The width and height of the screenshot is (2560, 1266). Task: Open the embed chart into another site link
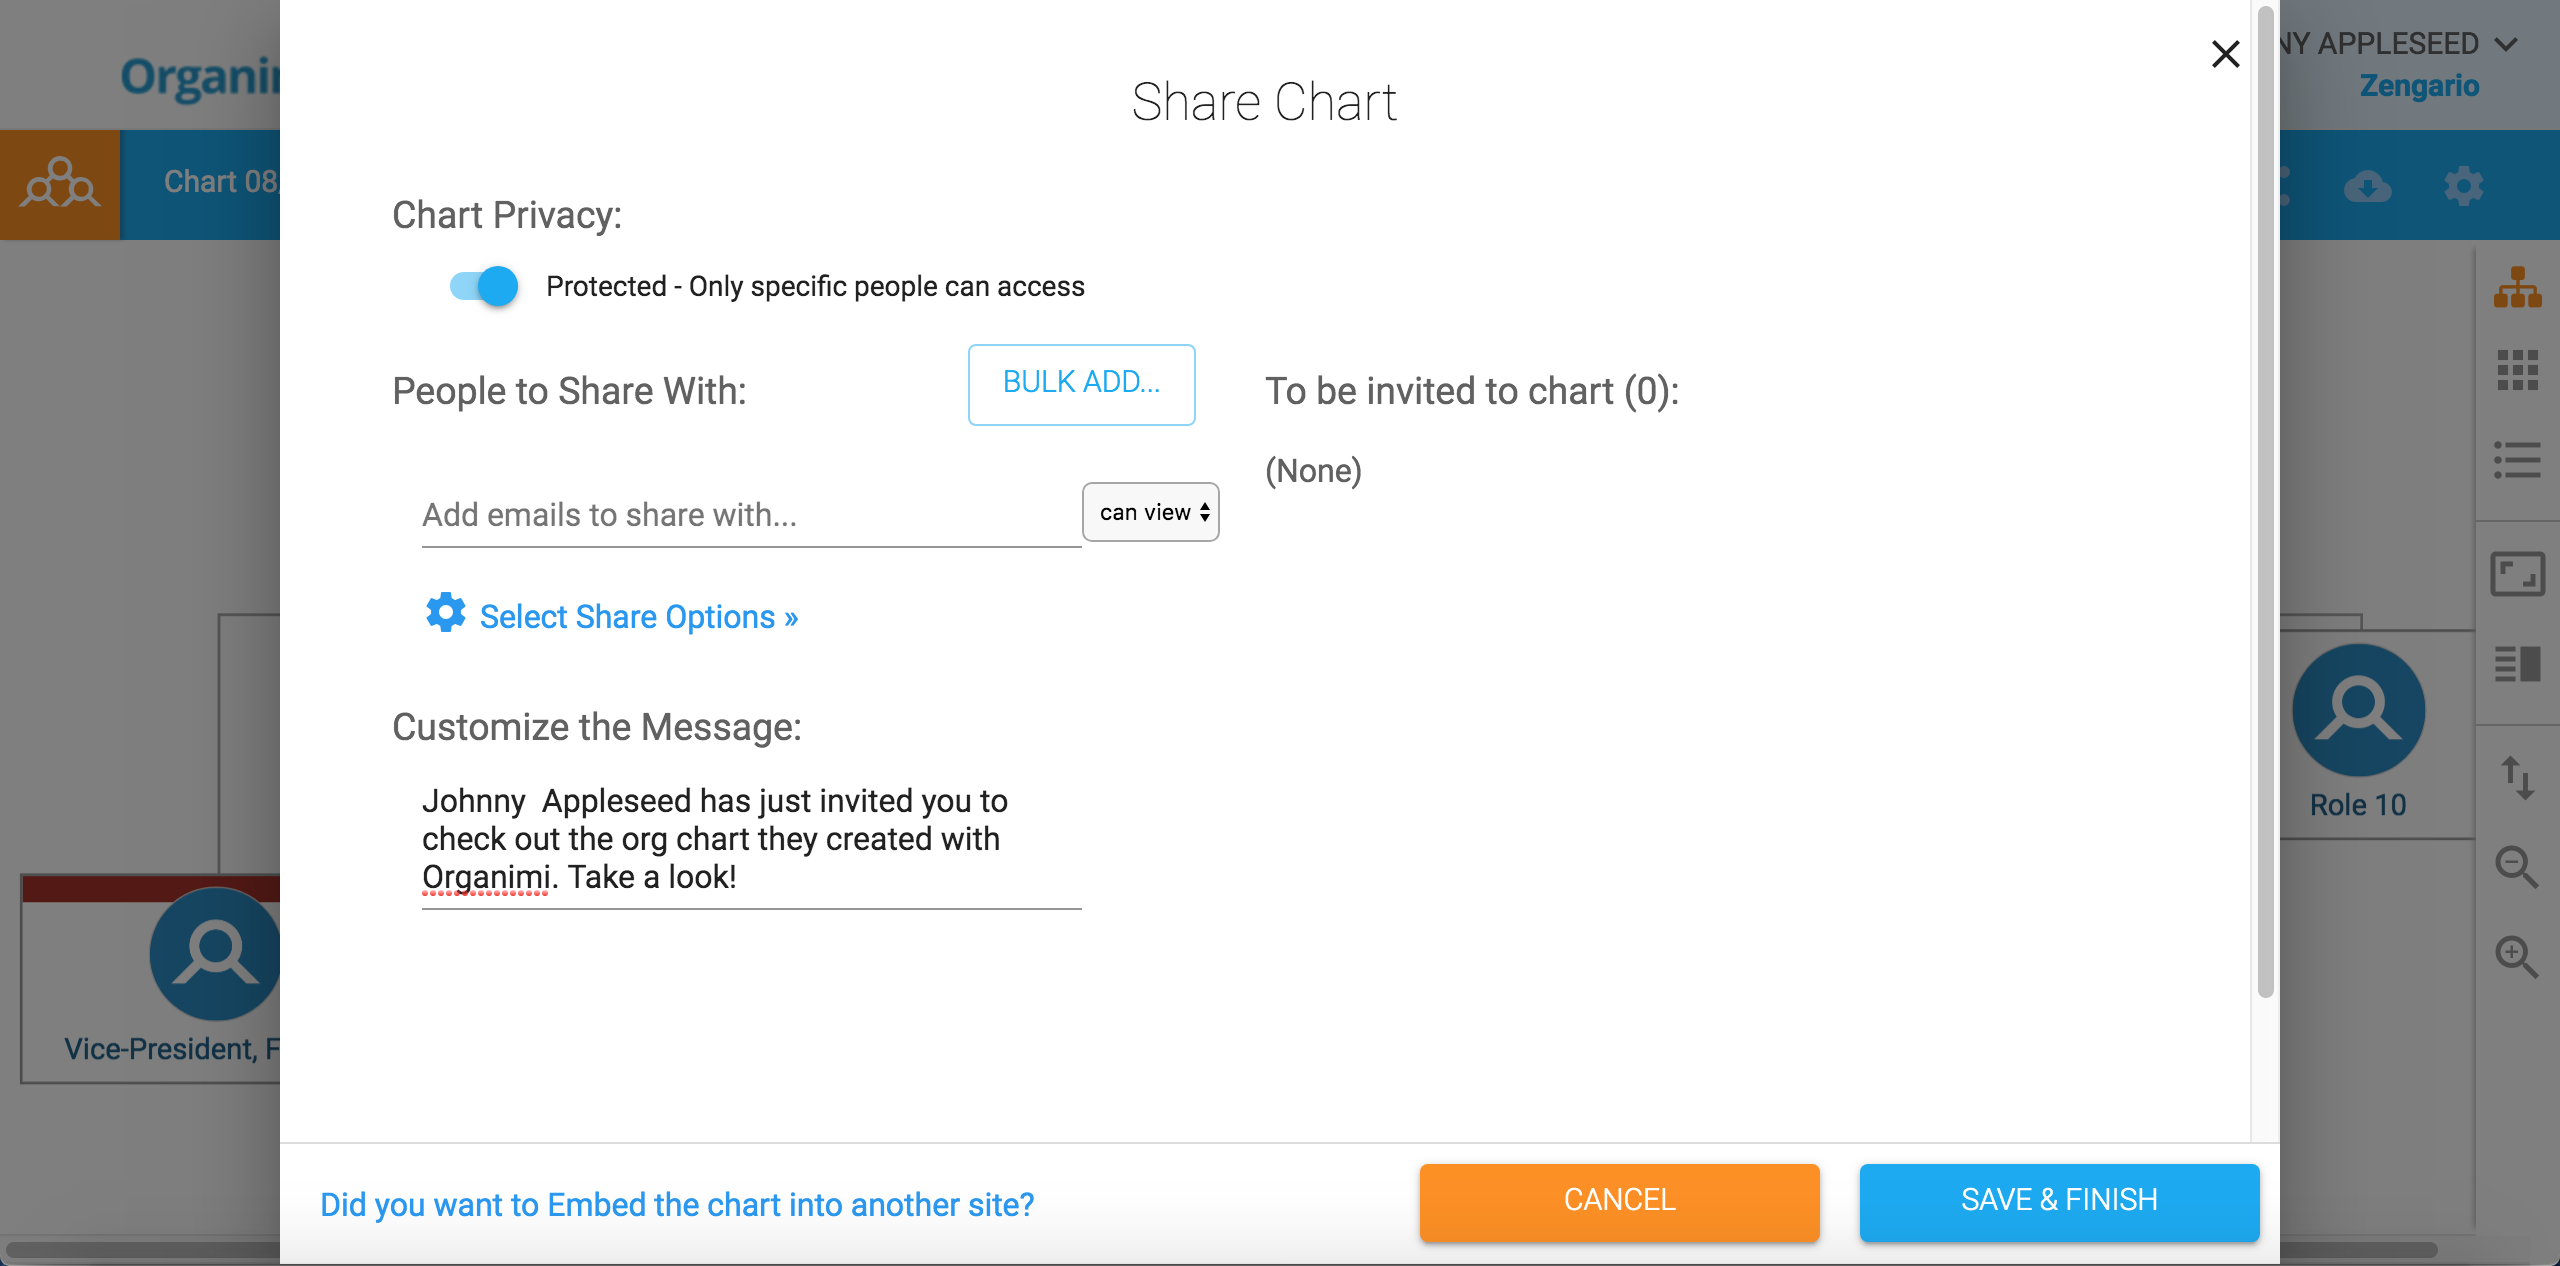tap(677, 1204)
